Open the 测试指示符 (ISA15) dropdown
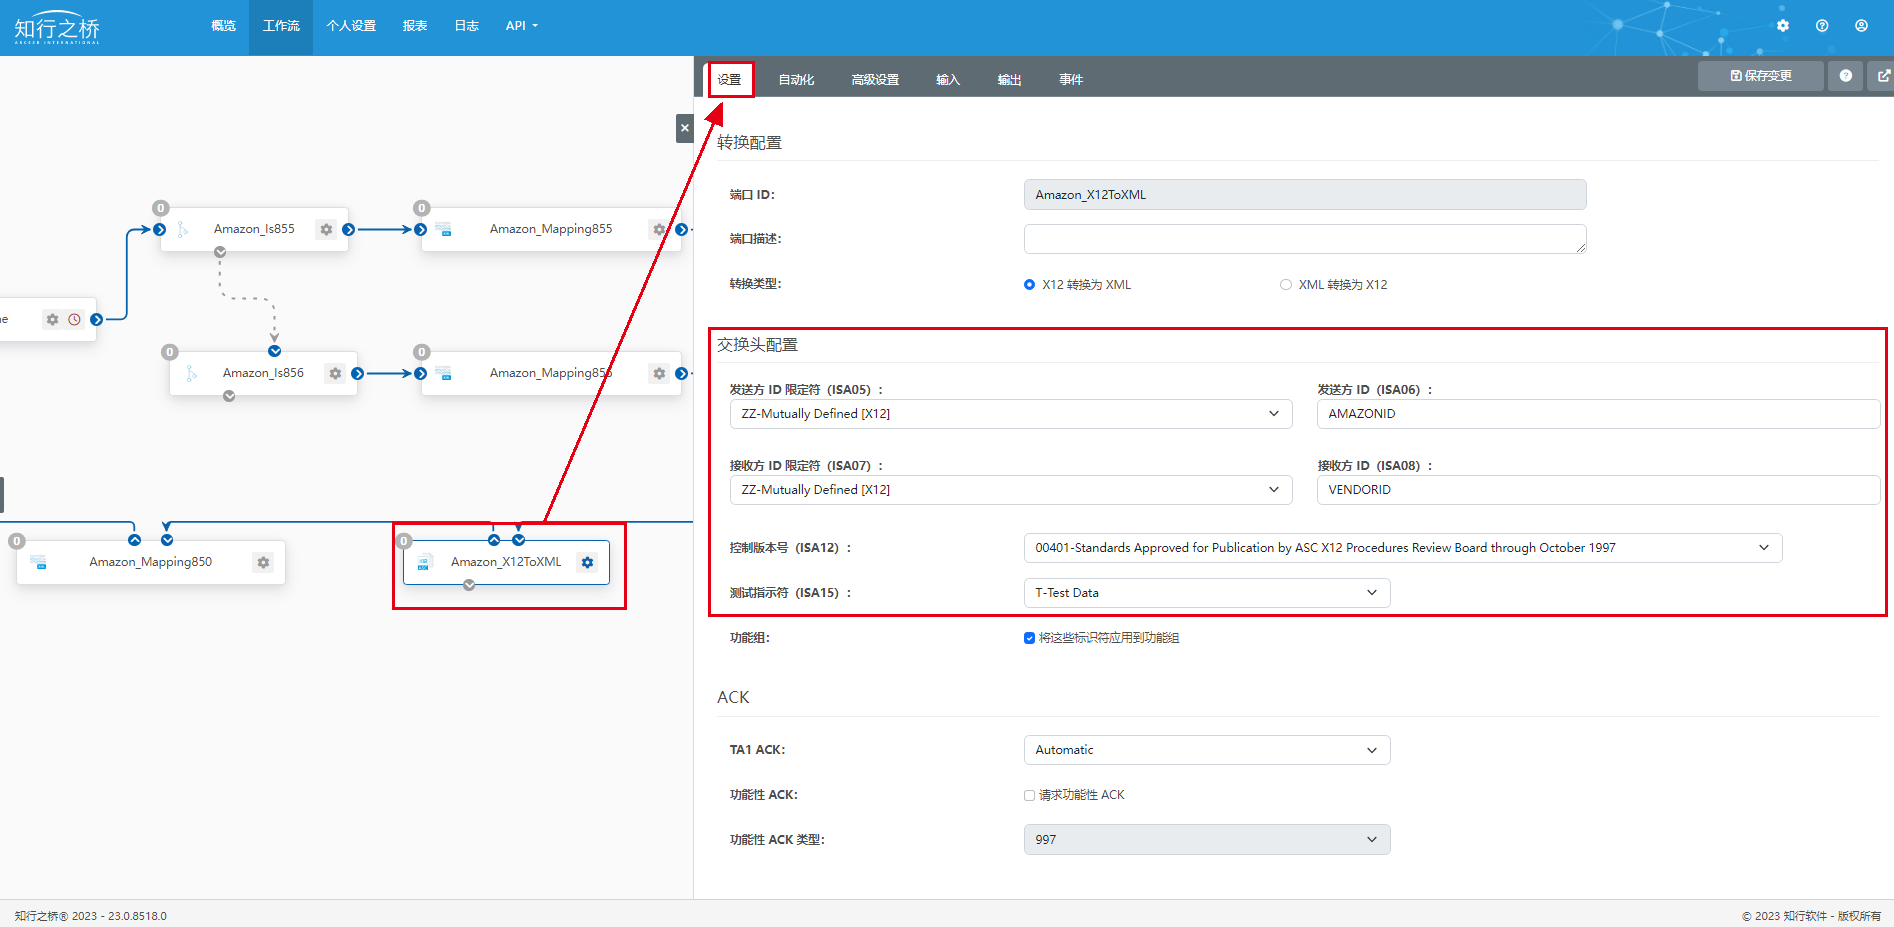Image resolution: width=1894 pixels, height=927 pixels. coord(1206,593)
